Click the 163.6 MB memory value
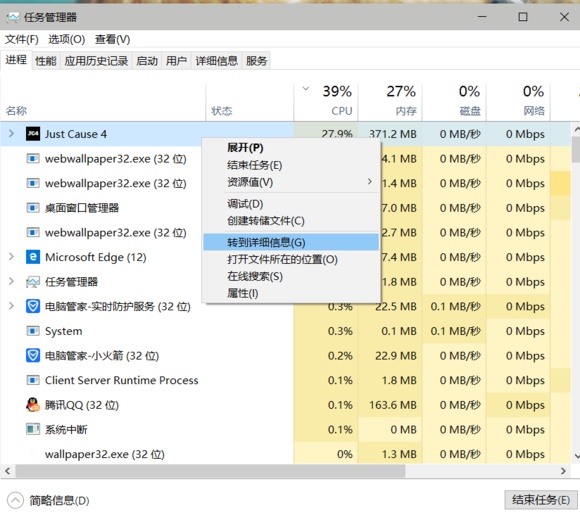Screen dimensions: 580x515 pyautogui.click(x=393, y=405)
